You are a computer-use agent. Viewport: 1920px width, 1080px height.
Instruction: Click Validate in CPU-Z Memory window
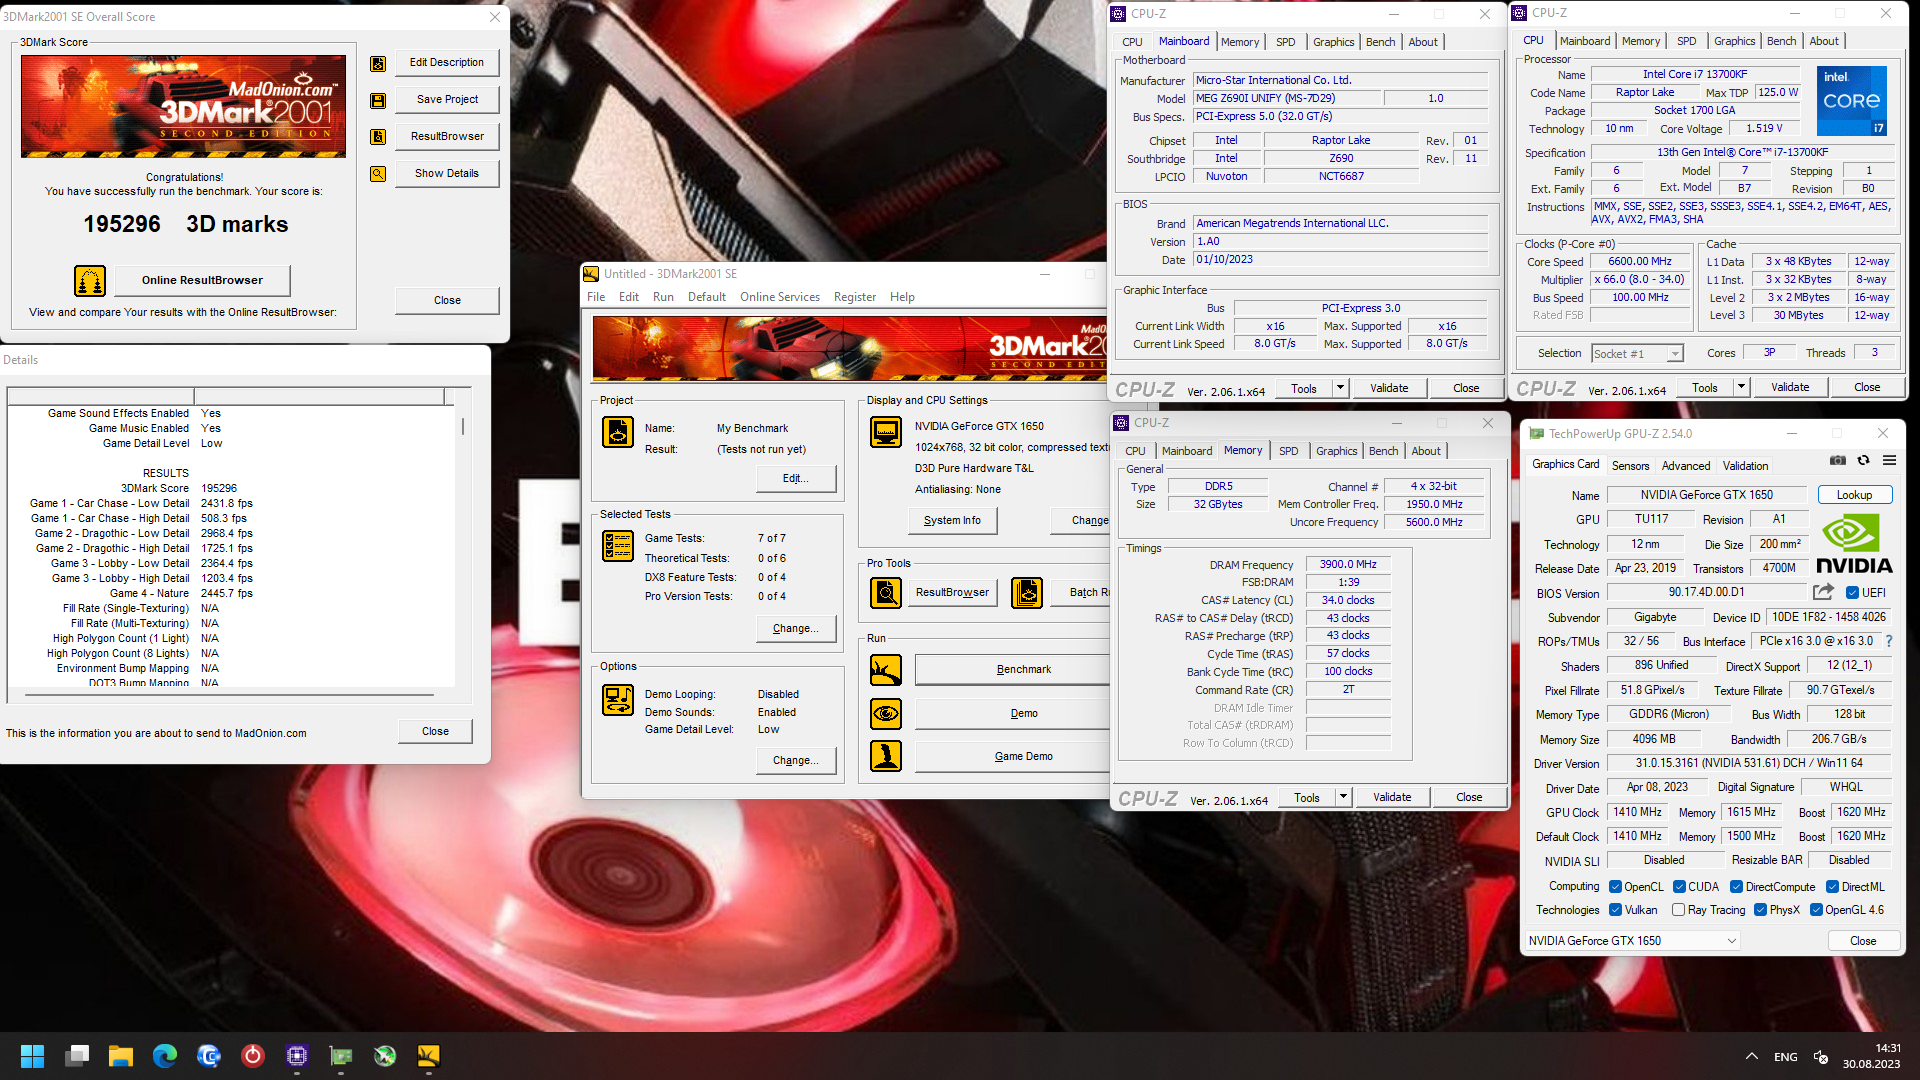coord(1392,797)
